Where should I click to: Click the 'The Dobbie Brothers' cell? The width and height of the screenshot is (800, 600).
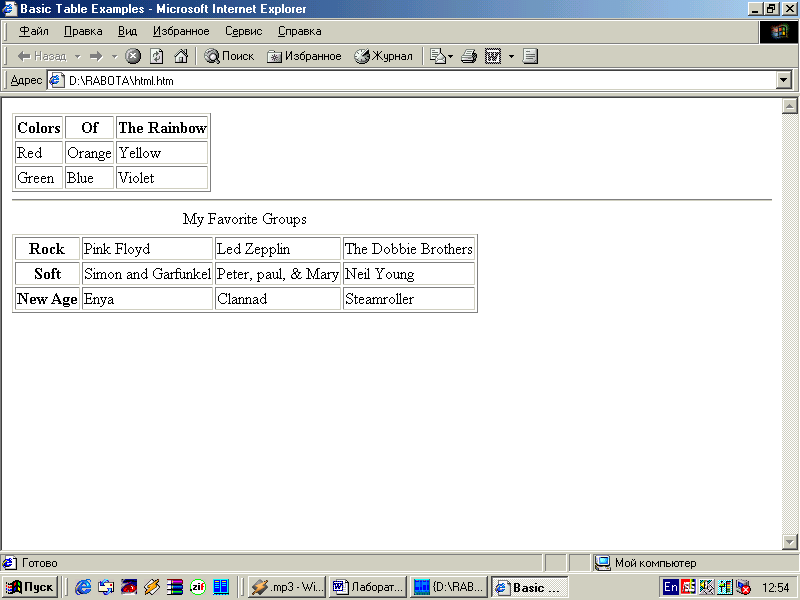click(x=409, y=248)
